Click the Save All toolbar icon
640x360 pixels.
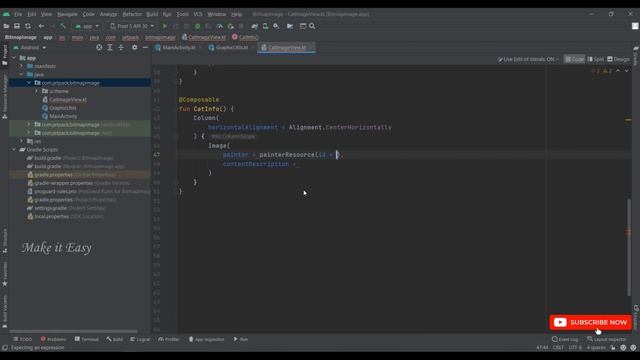click(17, 26)
